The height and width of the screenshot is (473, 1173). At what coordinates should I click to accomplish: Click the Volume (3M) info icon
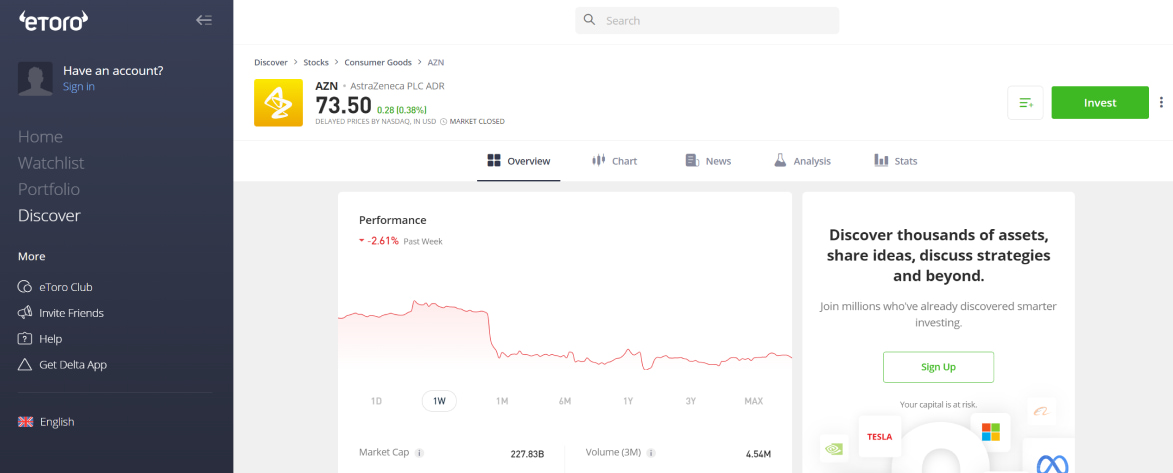[x=651, y=454]
